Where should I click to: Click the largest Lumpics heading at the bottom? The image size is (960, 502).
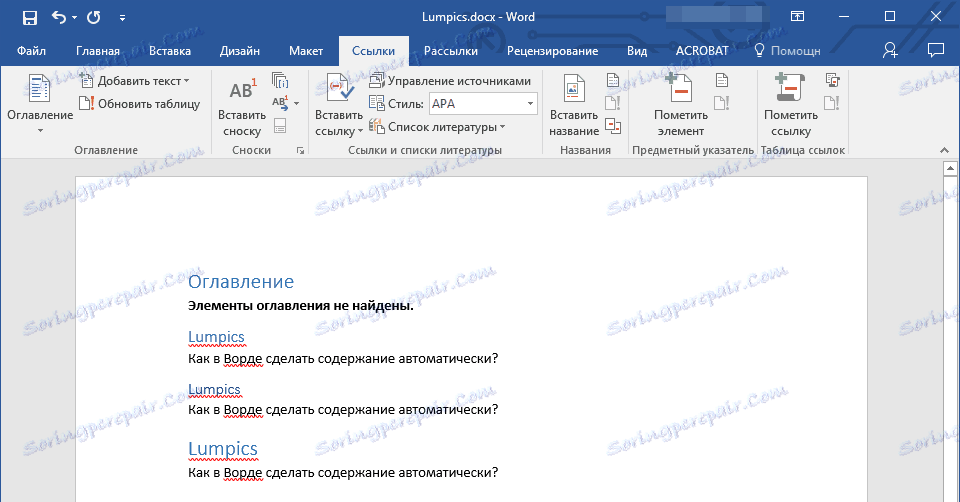[x=223, y=449]
